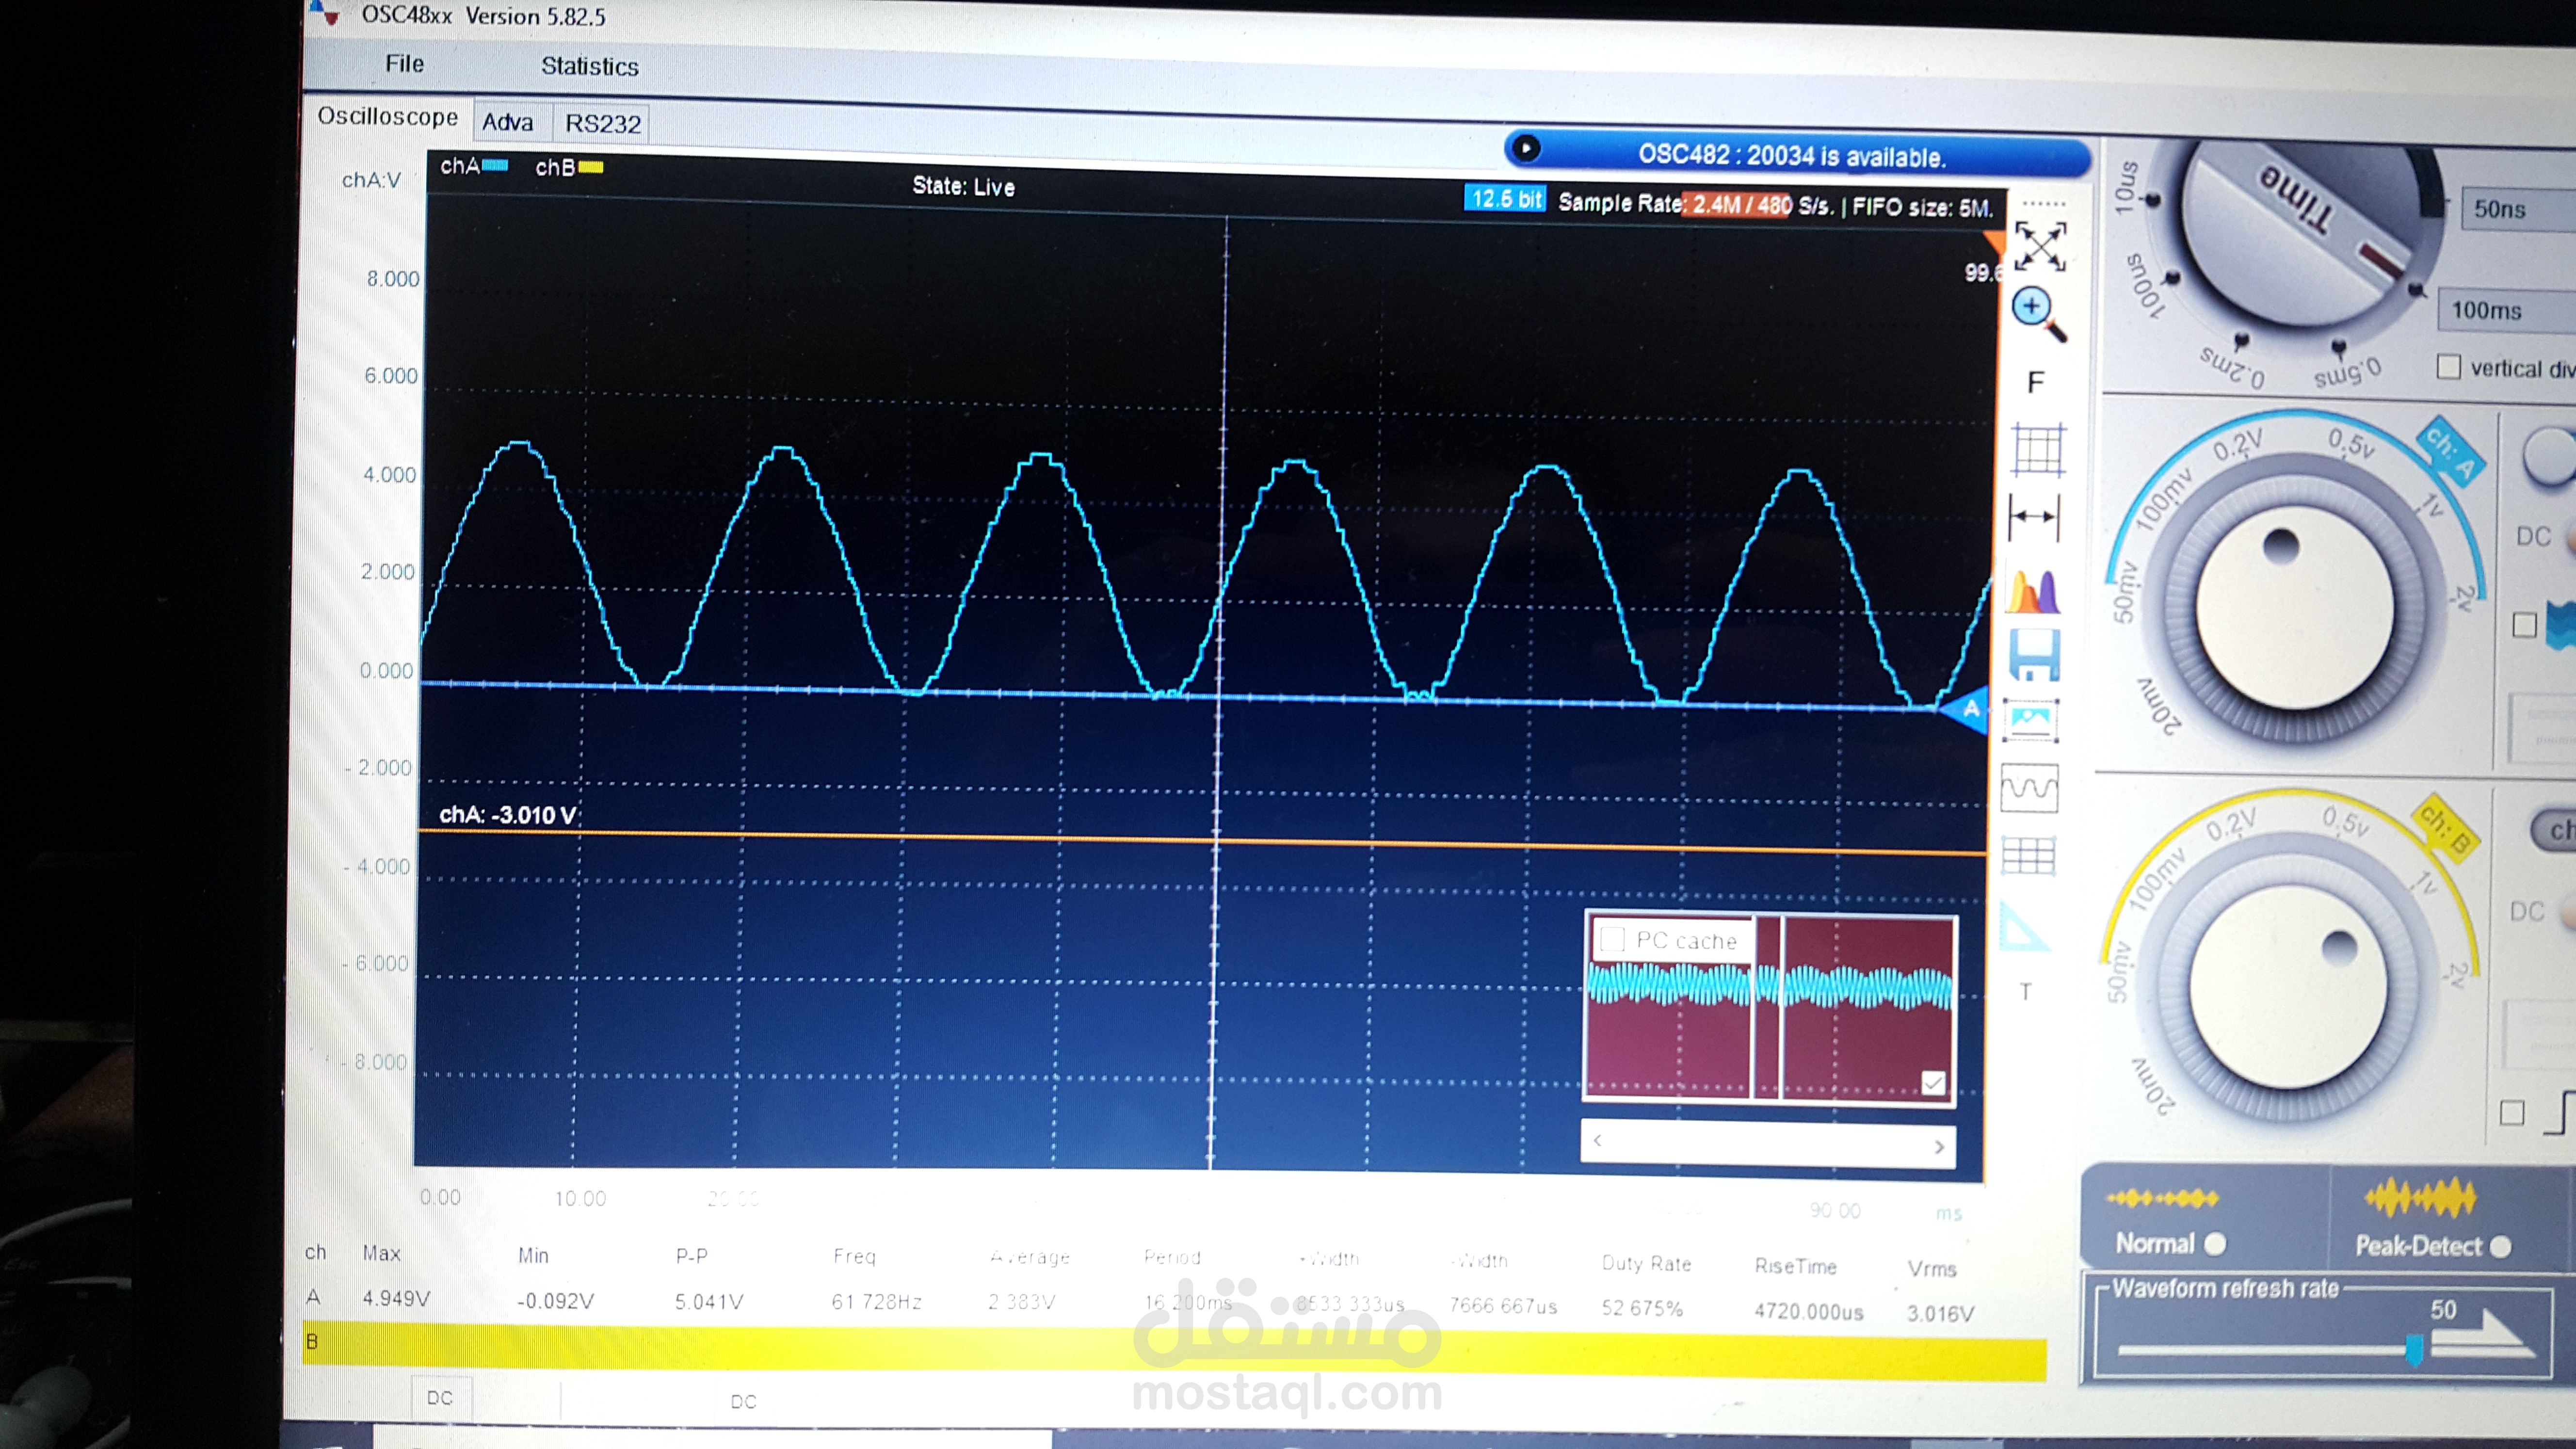Click the State: Live status text
The height and width of the screenshot is (1449, 2576).
[x=963, y=186]
